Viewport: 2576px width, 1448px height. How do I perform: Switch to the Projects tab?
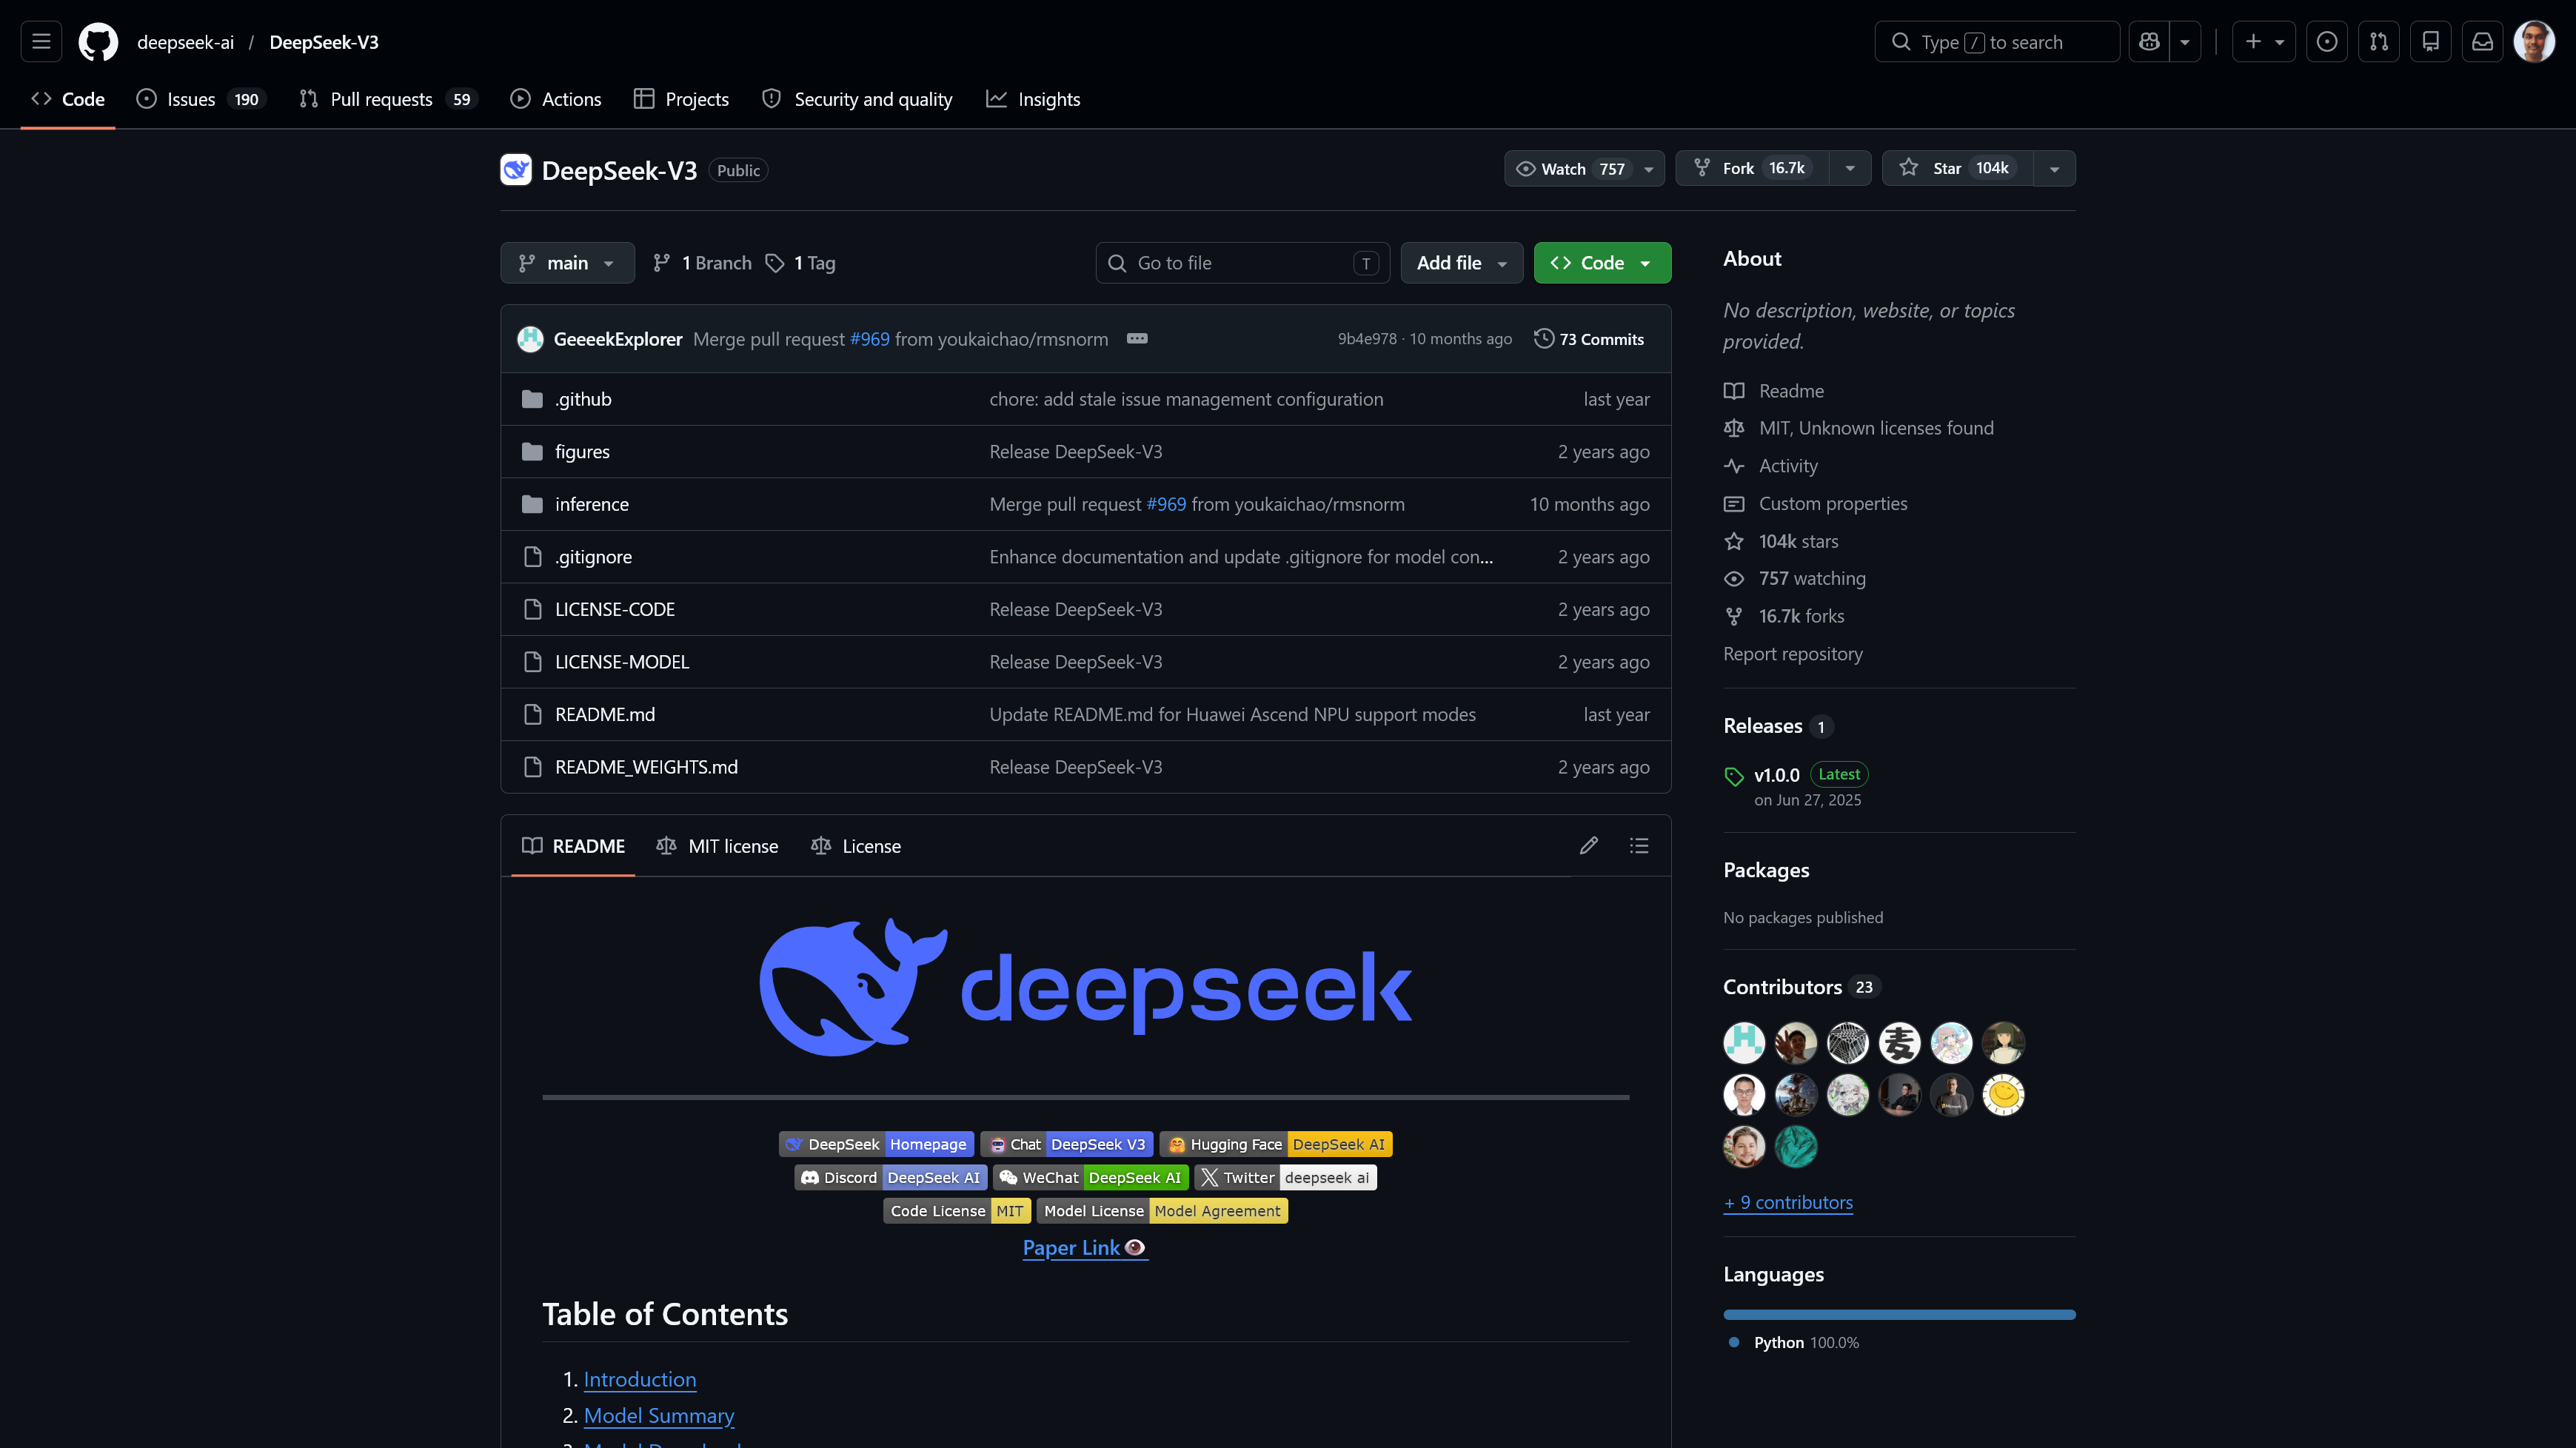coord(682,99)
